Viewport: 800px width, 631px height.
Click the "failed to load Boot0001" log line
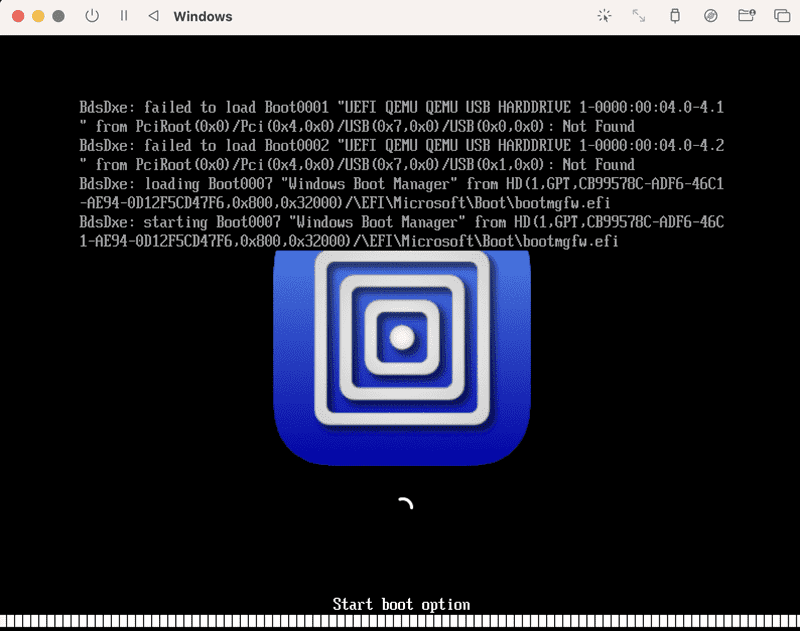click(402, 117)
